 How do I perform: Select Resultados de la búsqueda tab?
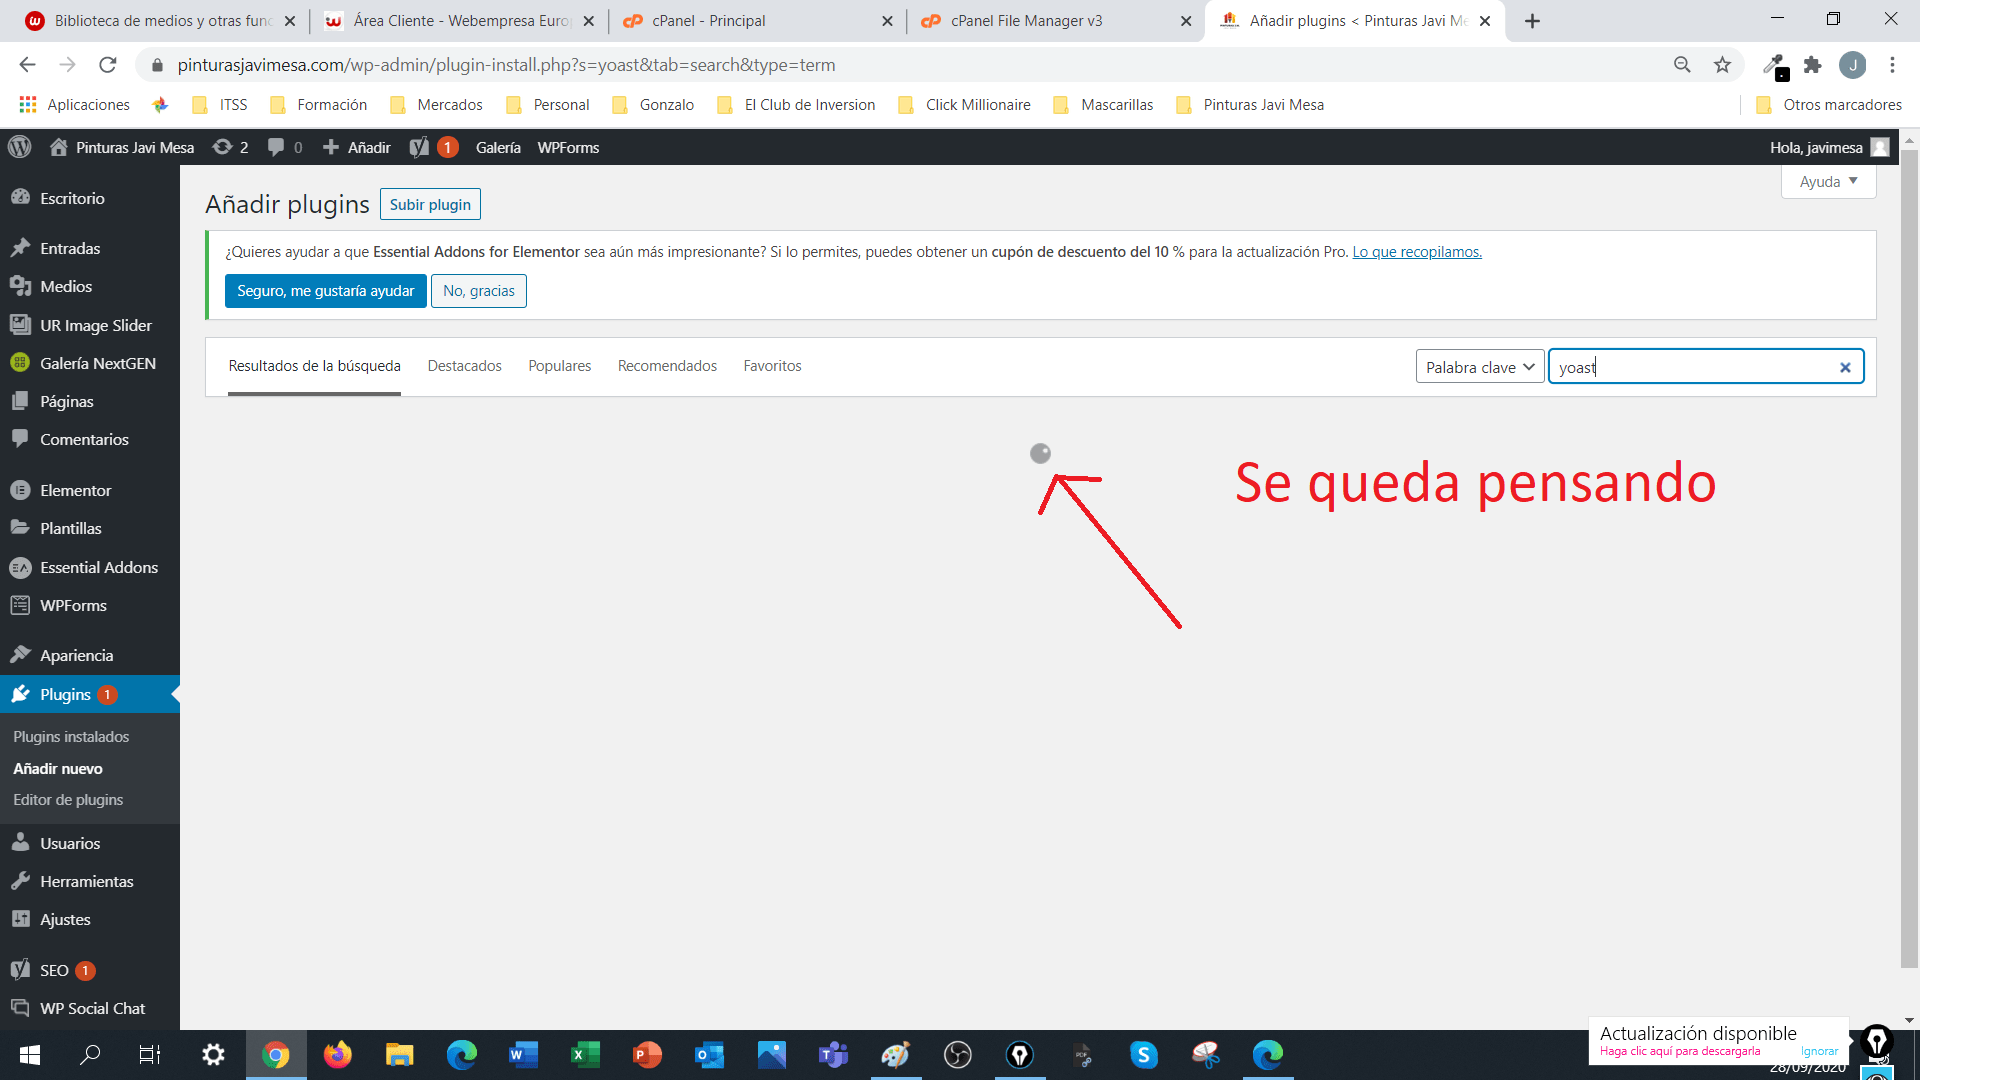[314, 366]
